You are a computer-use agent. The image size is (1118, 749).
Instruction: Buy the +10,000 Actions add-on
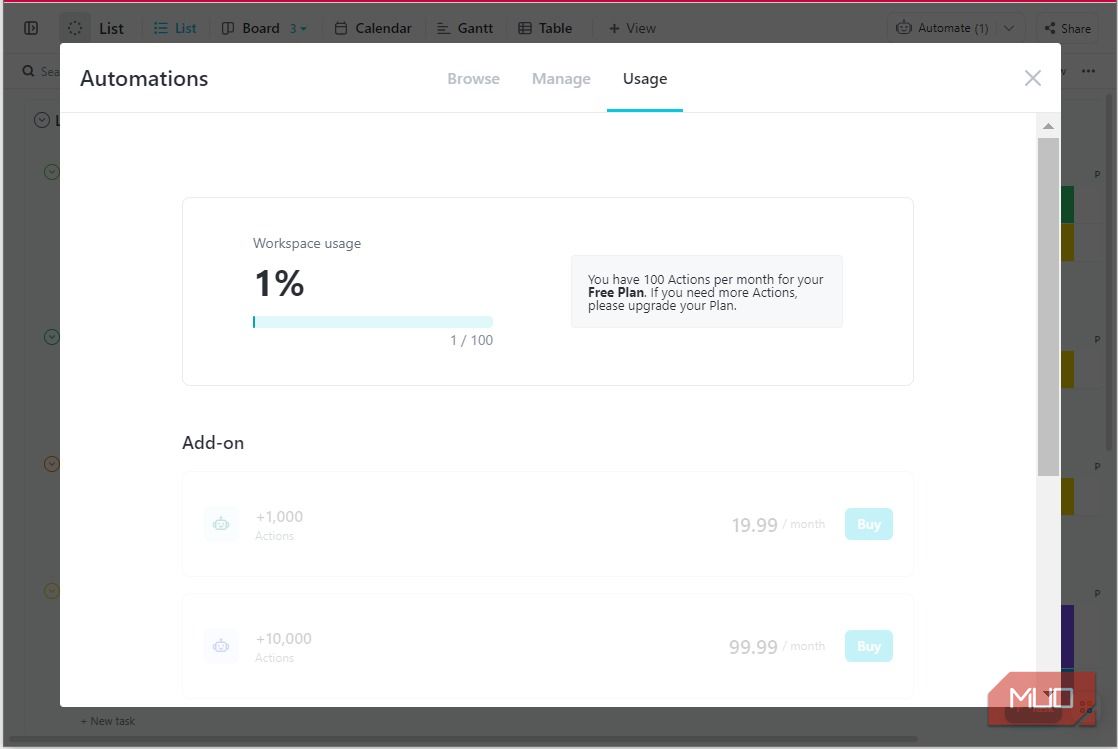(868, 646)
